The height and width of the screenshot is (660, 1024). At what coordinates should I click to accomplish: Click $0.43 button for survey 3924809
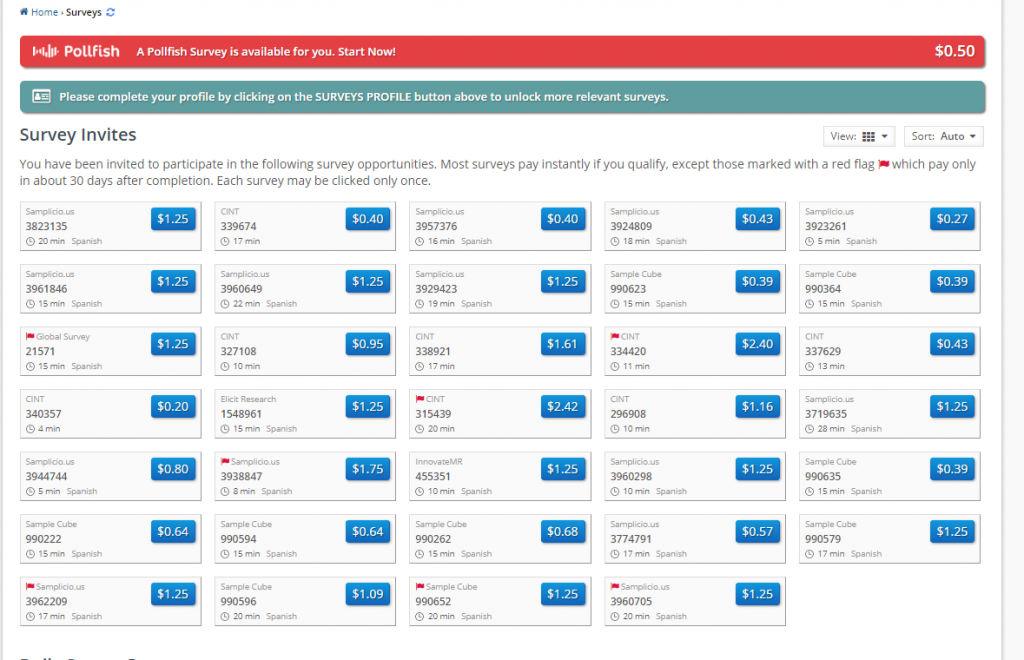pyautogui.click(x=758, y=219)
